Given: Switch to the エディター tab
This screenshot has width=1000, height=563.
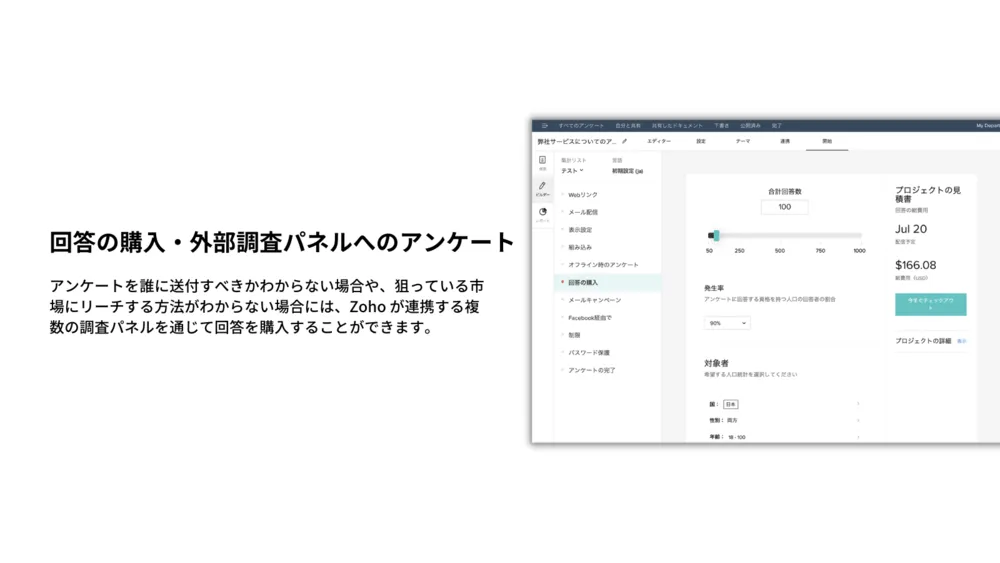Looking at the screenshot, I should (x=659, y=141).
